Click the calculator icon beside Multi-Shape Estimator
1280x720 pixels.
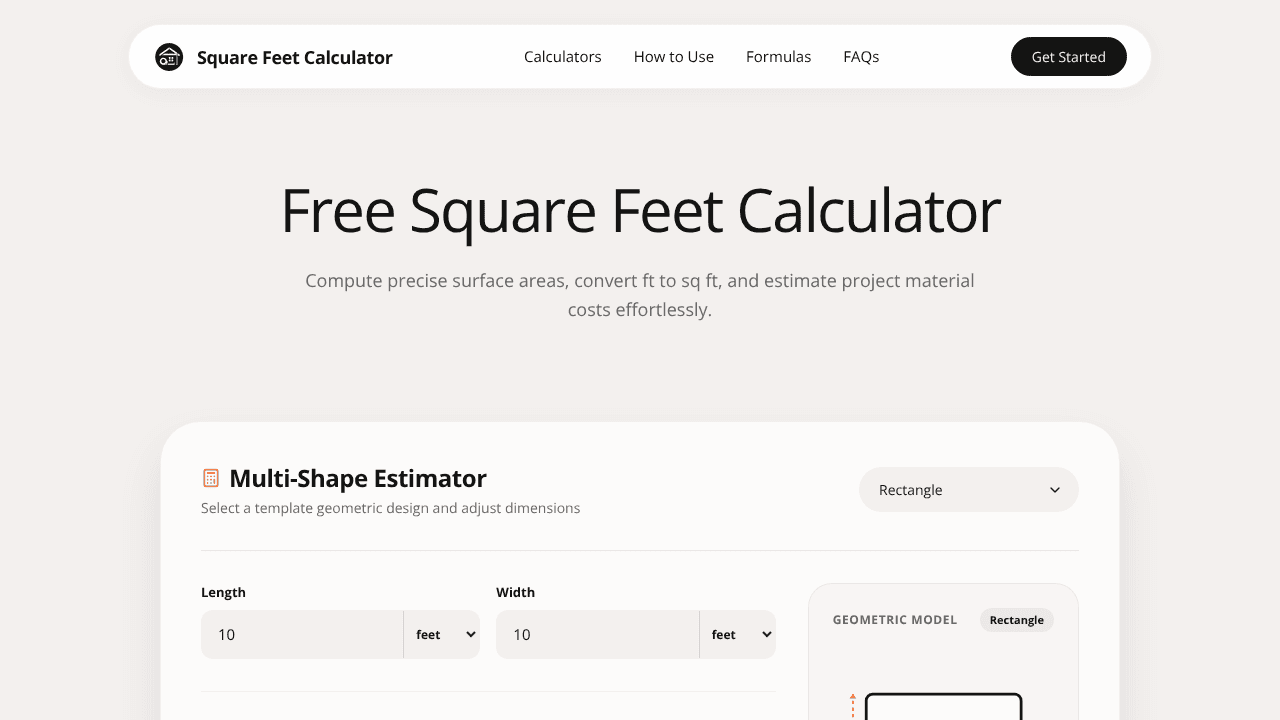click(x=210, y=478)
